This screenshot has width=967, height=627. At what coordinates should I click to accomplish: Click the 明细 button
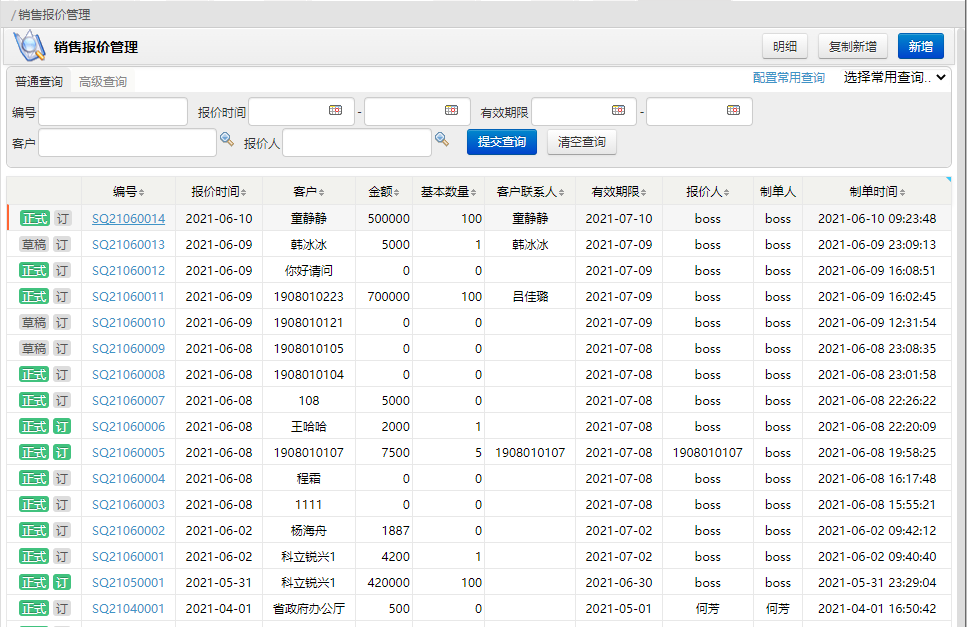(784, 46)
